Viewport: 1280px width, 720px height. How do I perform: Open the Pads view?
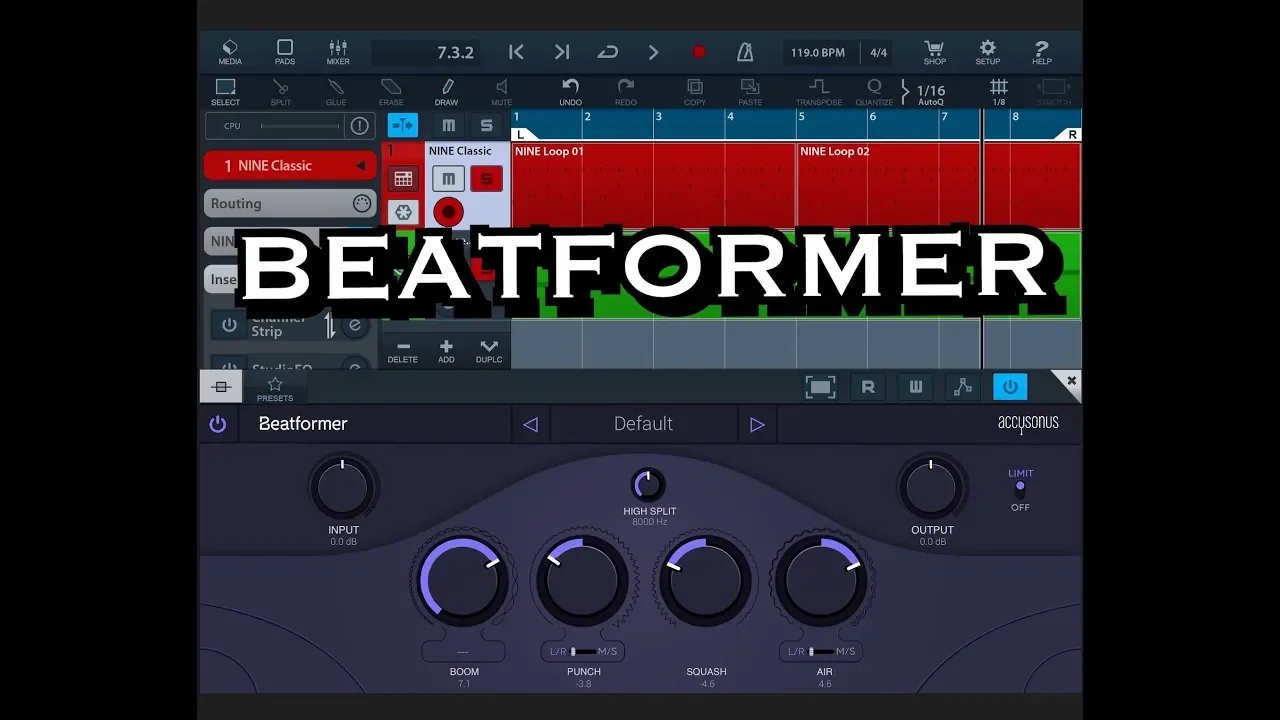285,52
